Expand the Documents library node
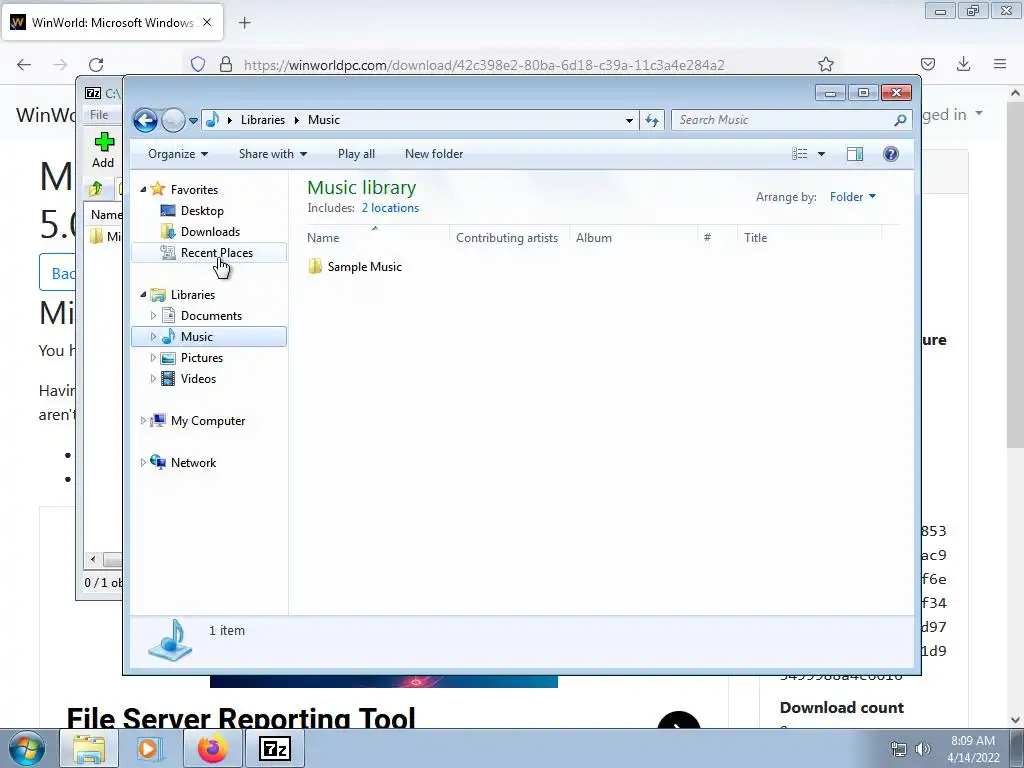Image resolution: width=1024 pixels, height=768 pixels. tap(153, 315)
